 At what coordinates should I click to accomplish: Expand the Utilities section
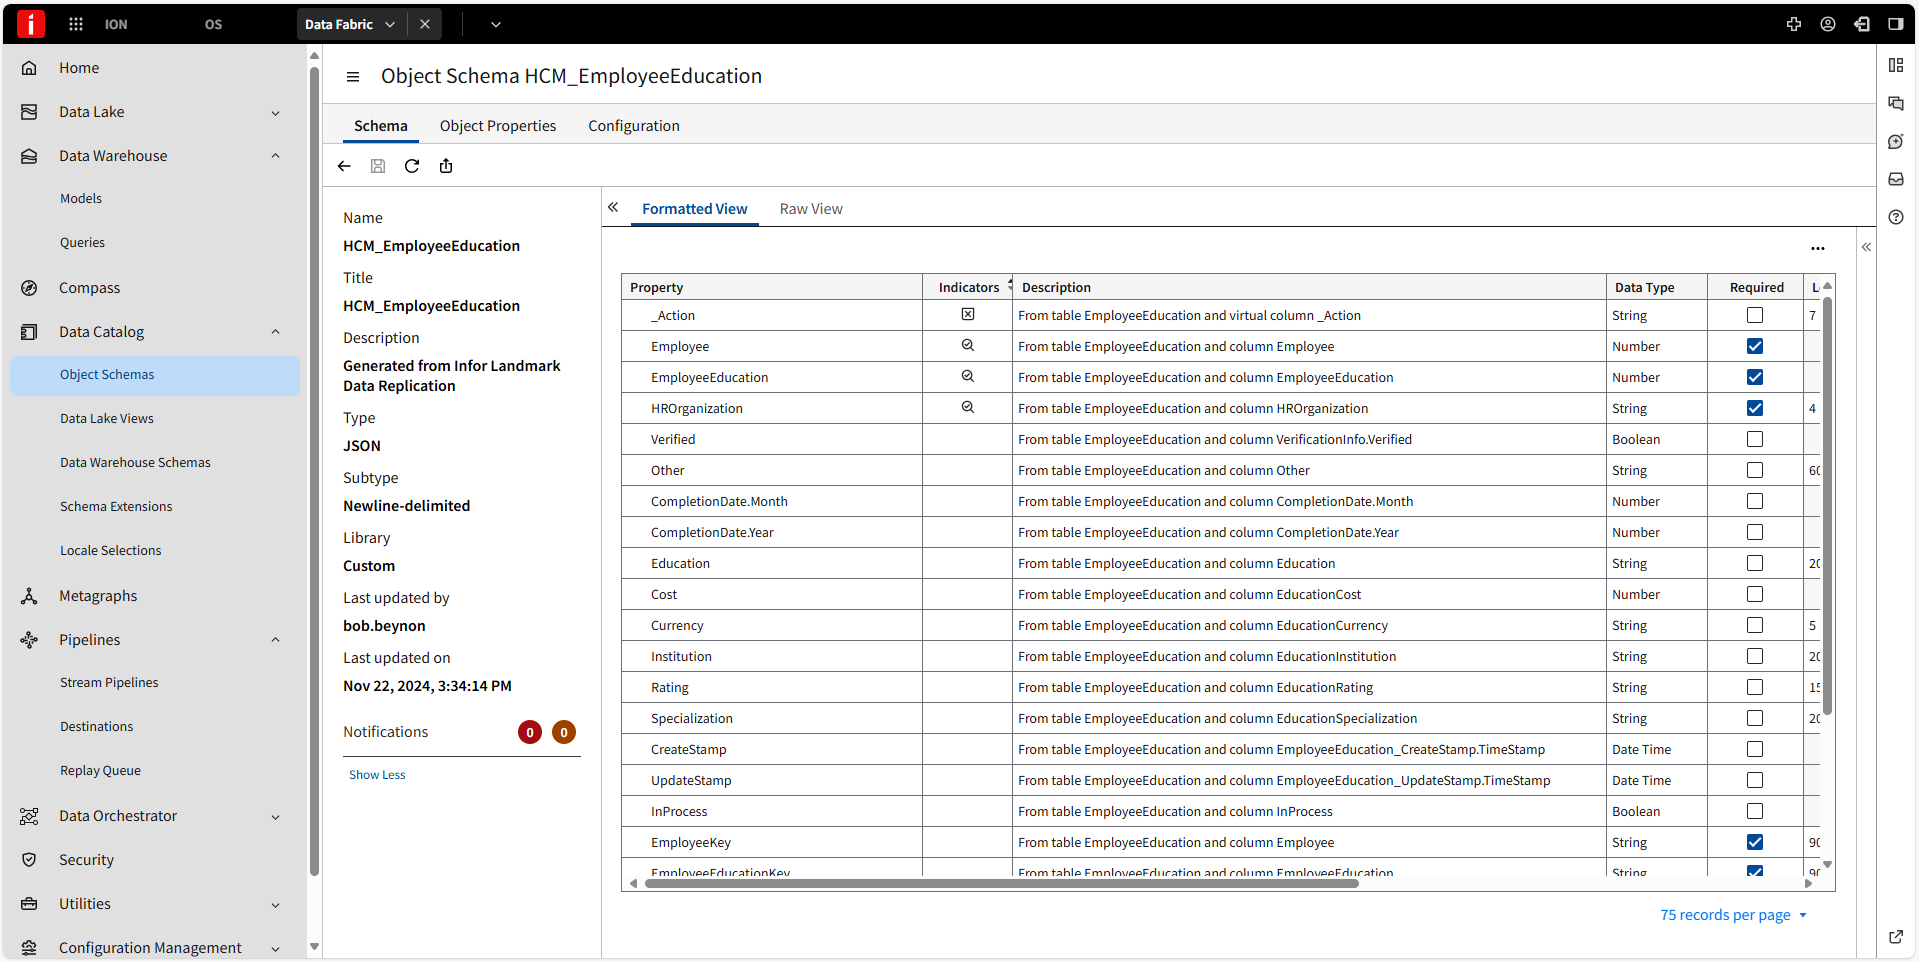click(275, 905)
